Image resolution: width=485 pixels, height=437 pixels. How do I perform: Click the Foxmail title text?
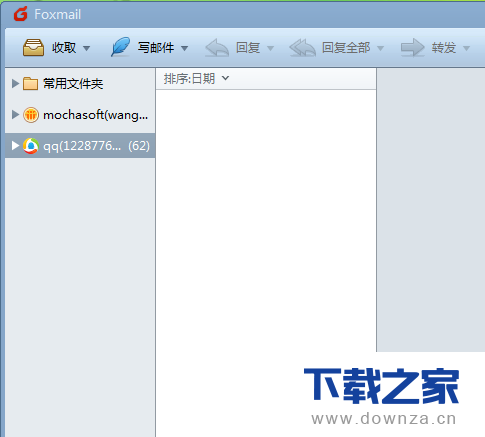tap(57, 14)
